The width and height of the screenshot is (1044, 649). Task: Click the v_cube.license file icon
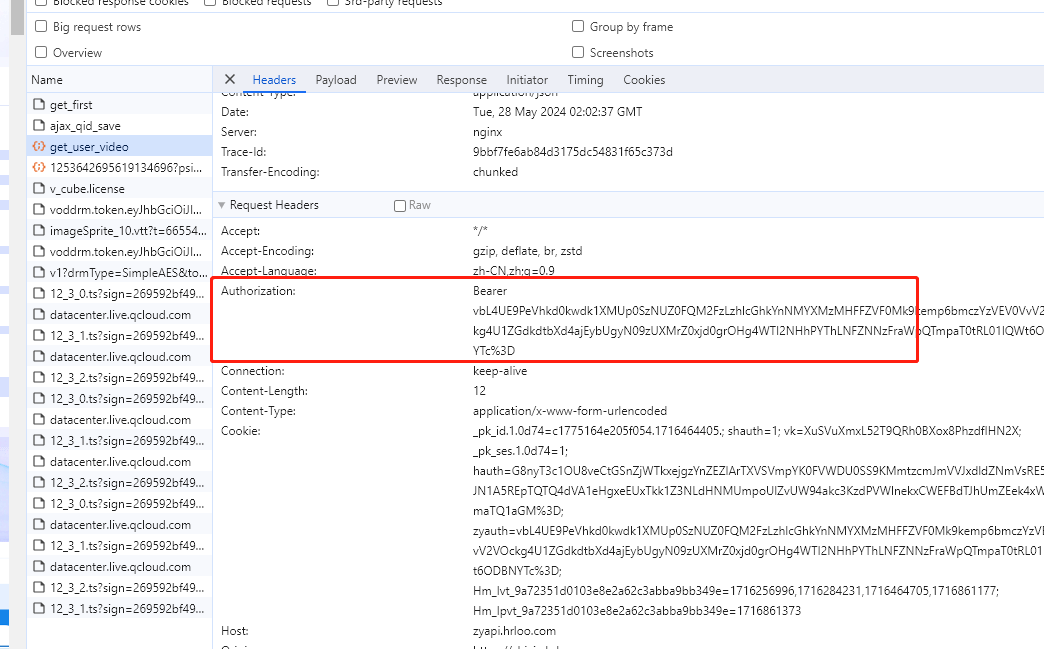click(x=39, y=188)
